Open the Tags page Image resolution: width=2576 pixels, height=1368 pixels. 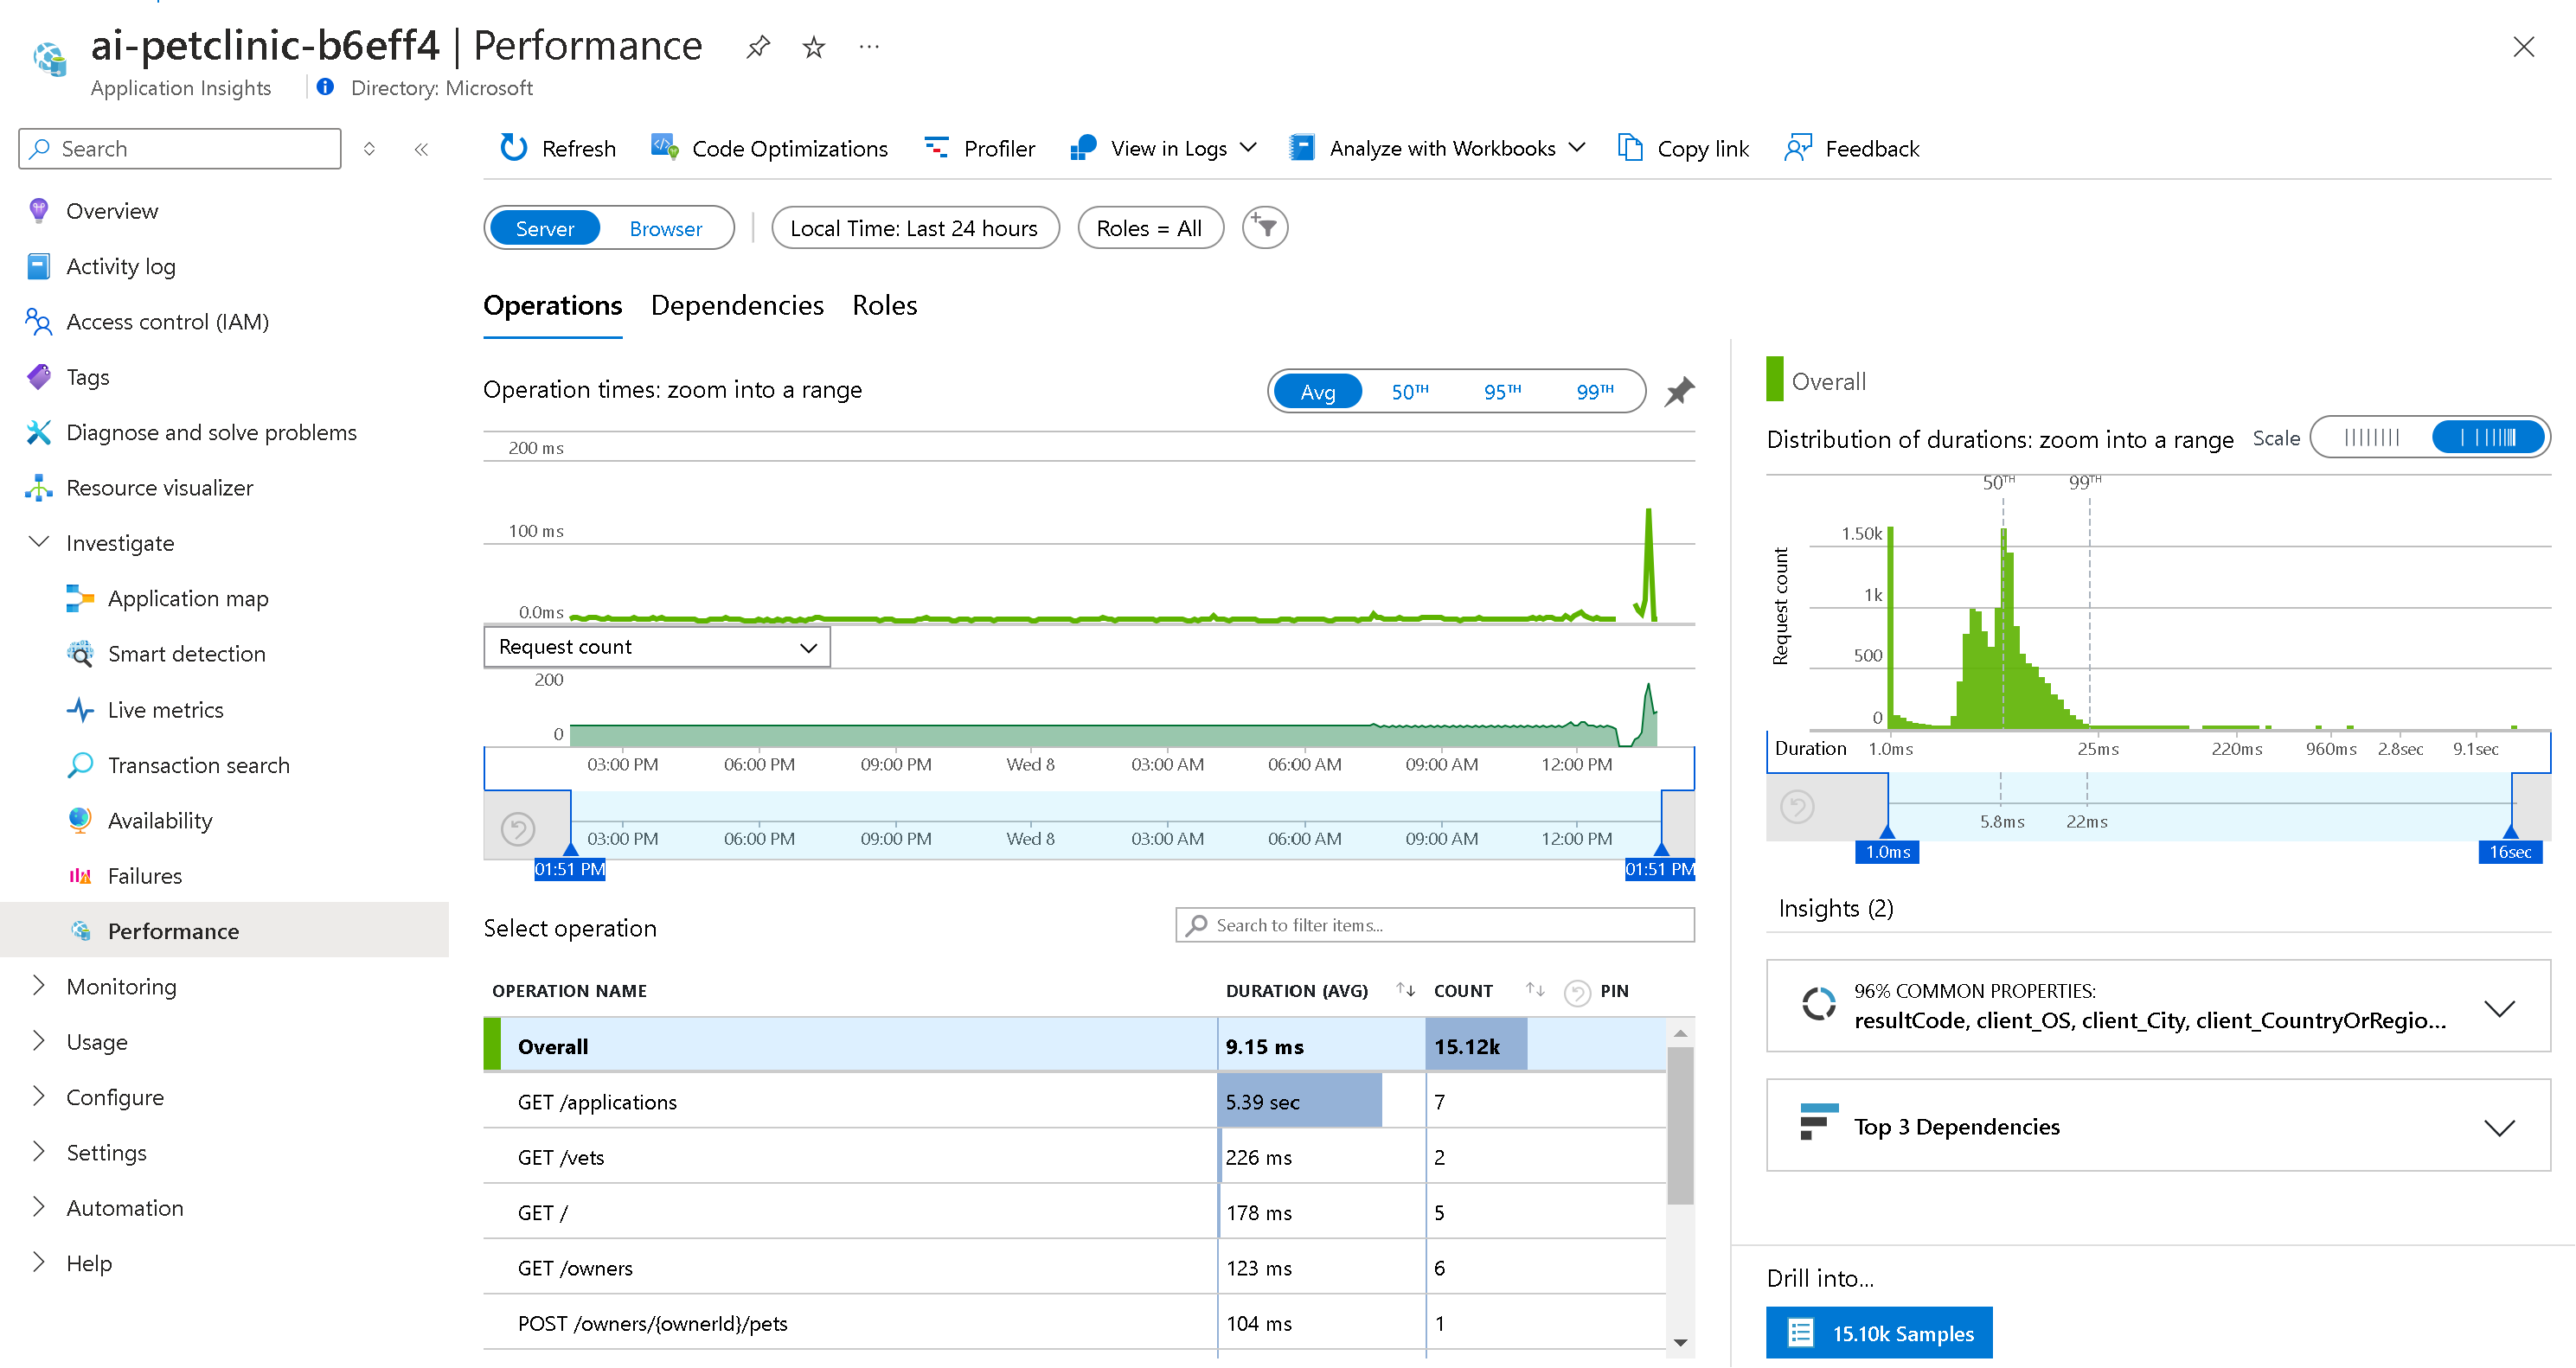click(88, 377)
